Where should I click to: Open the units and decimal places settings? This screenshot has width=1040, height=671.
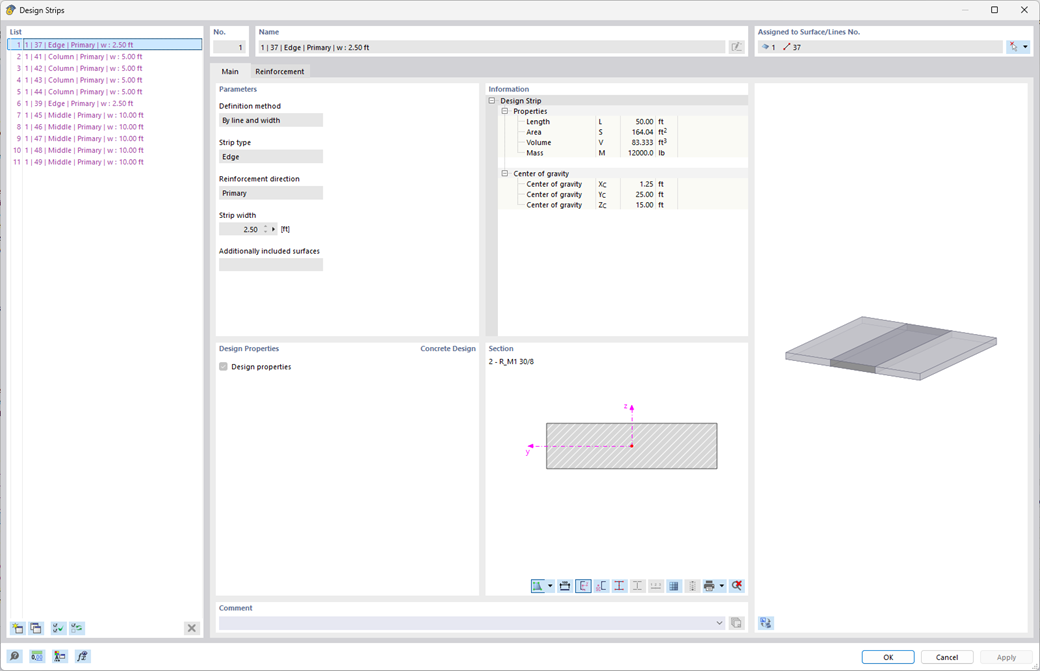click(x=36, y=656)
